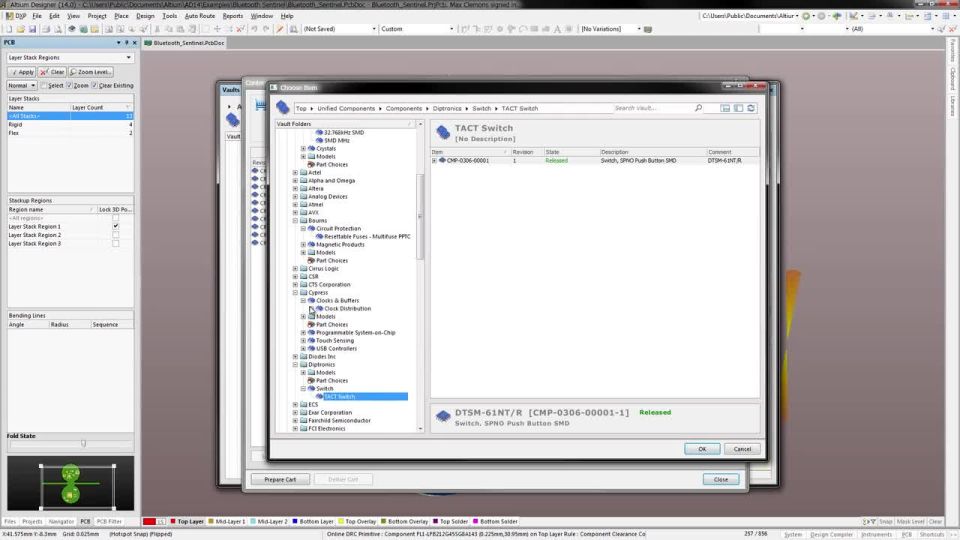
Task: Click the red current-layer color swatch
Action: (x=149, y=522)
